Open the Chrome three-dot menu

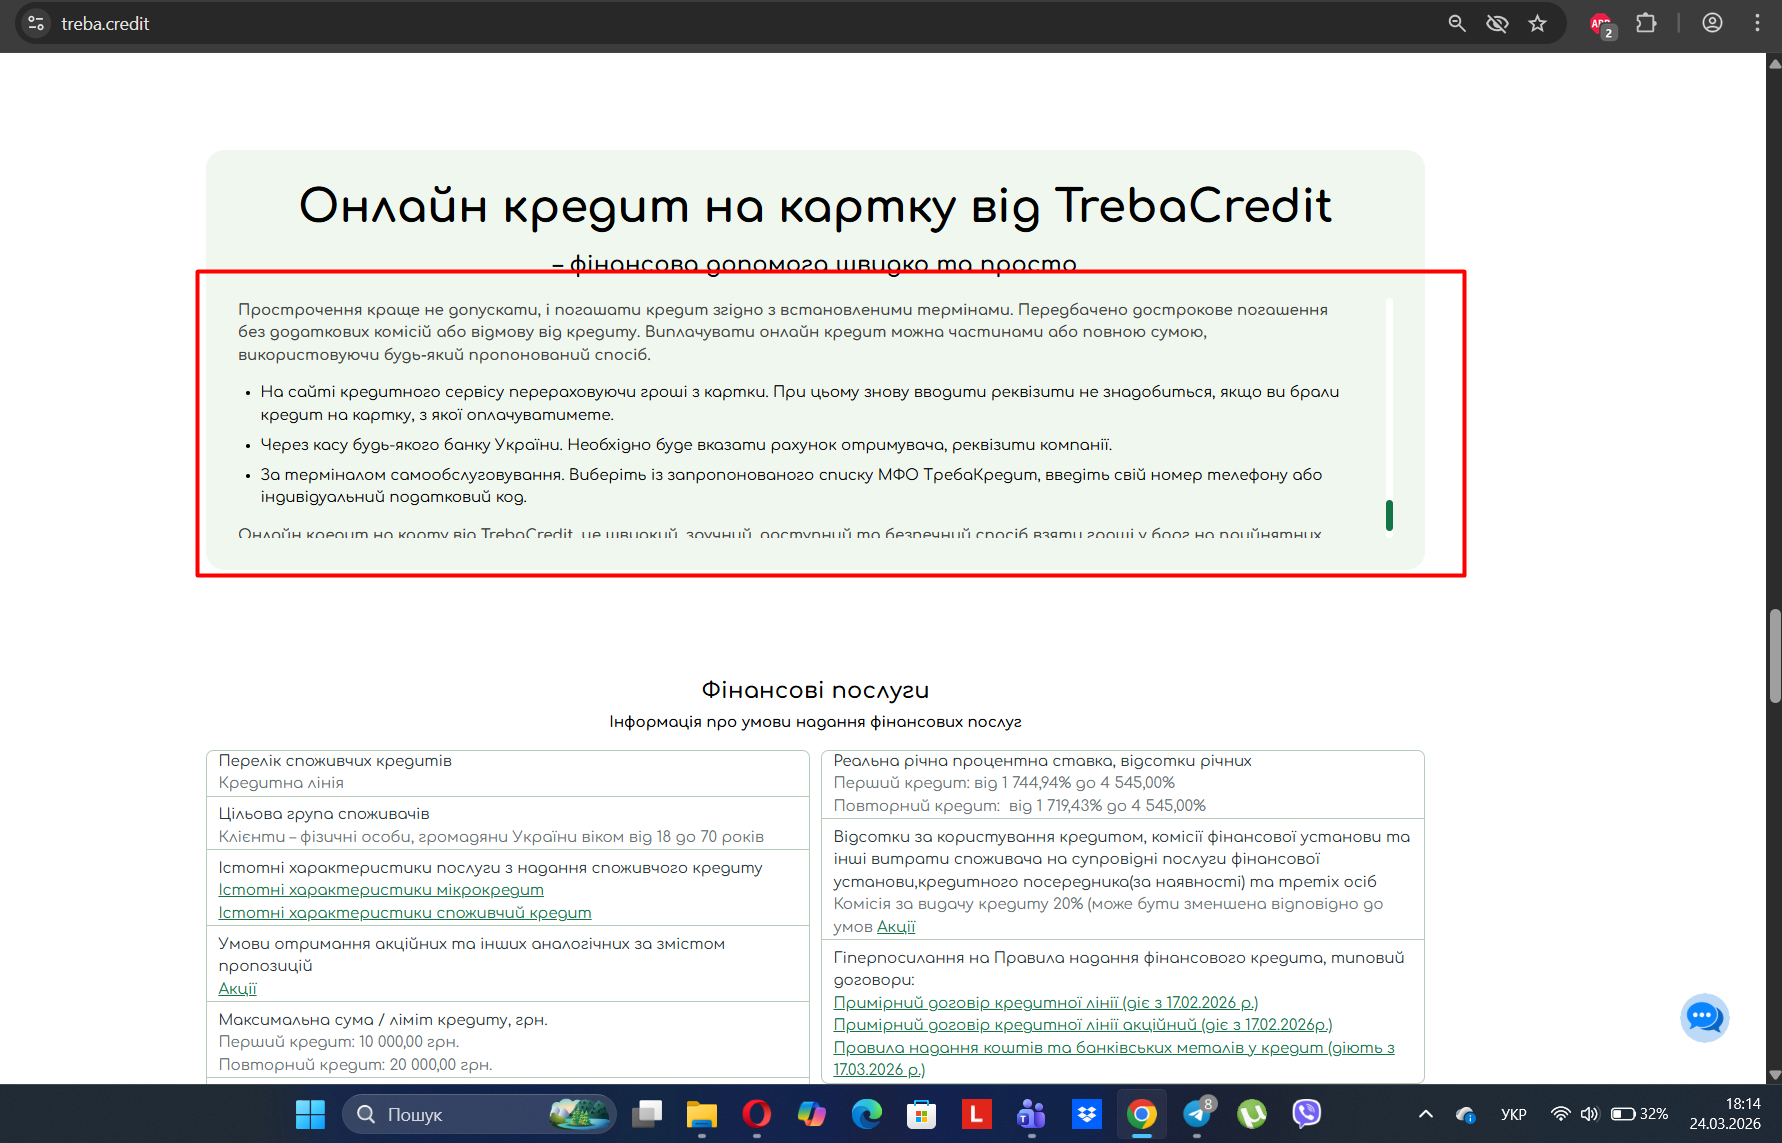point(1757,23)
